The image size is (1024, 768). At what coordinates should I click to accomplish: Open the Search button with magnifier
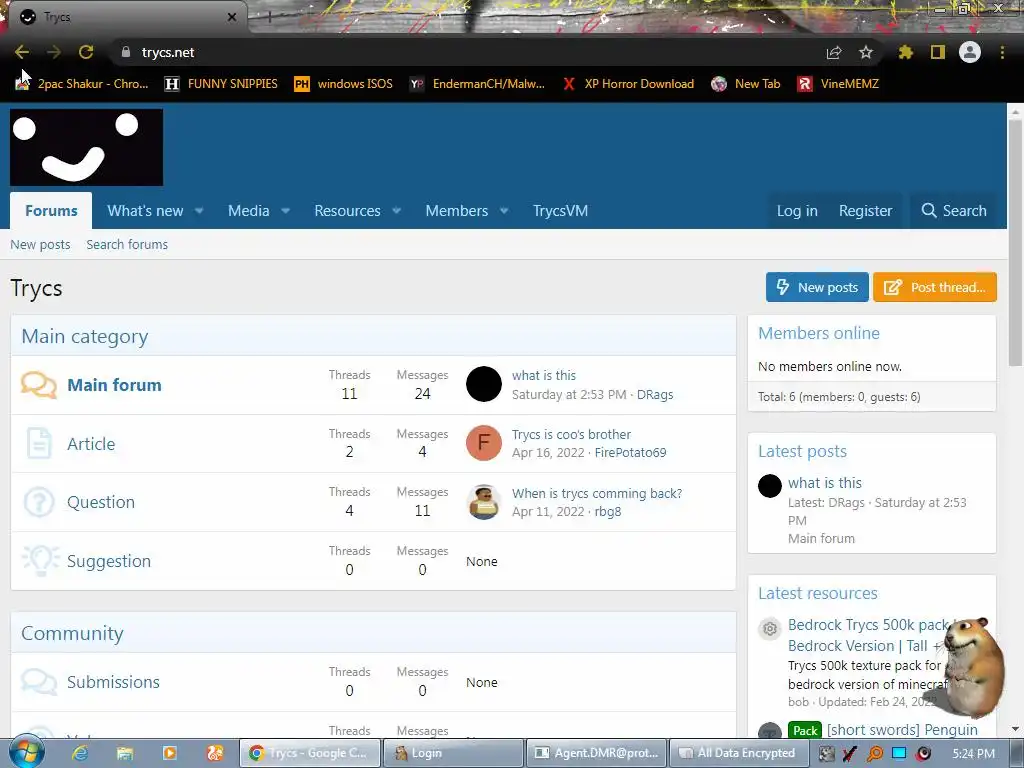point(953,211)
